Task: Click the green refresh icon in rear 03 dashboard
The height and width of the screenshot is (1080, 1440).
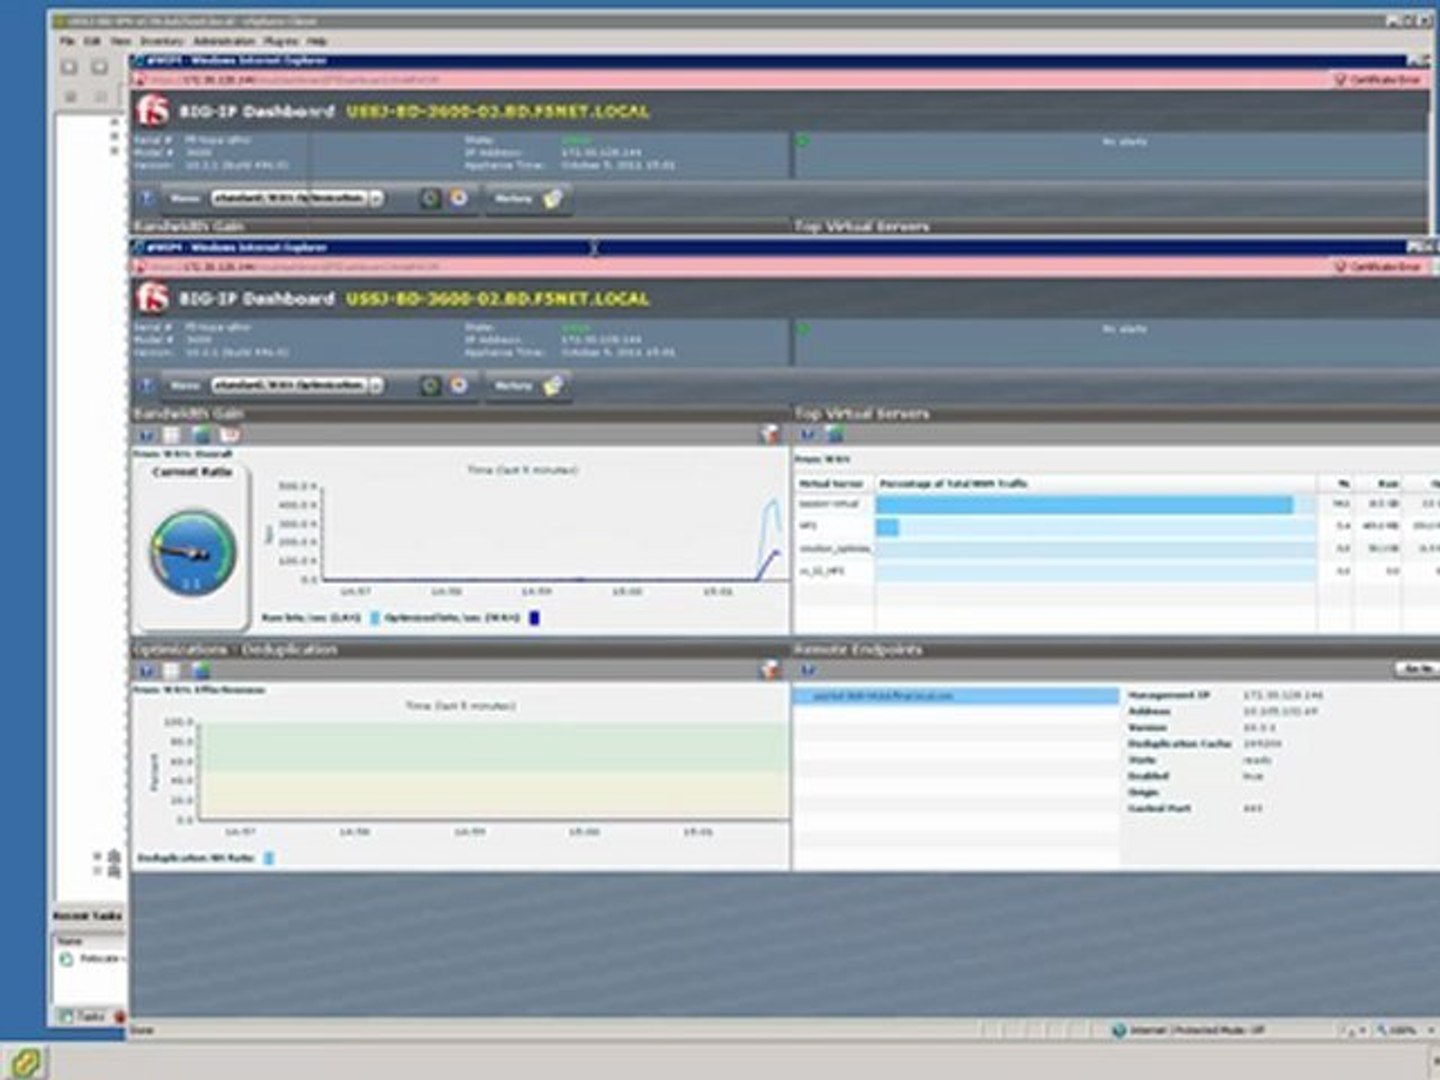Action: coord(429,198)
